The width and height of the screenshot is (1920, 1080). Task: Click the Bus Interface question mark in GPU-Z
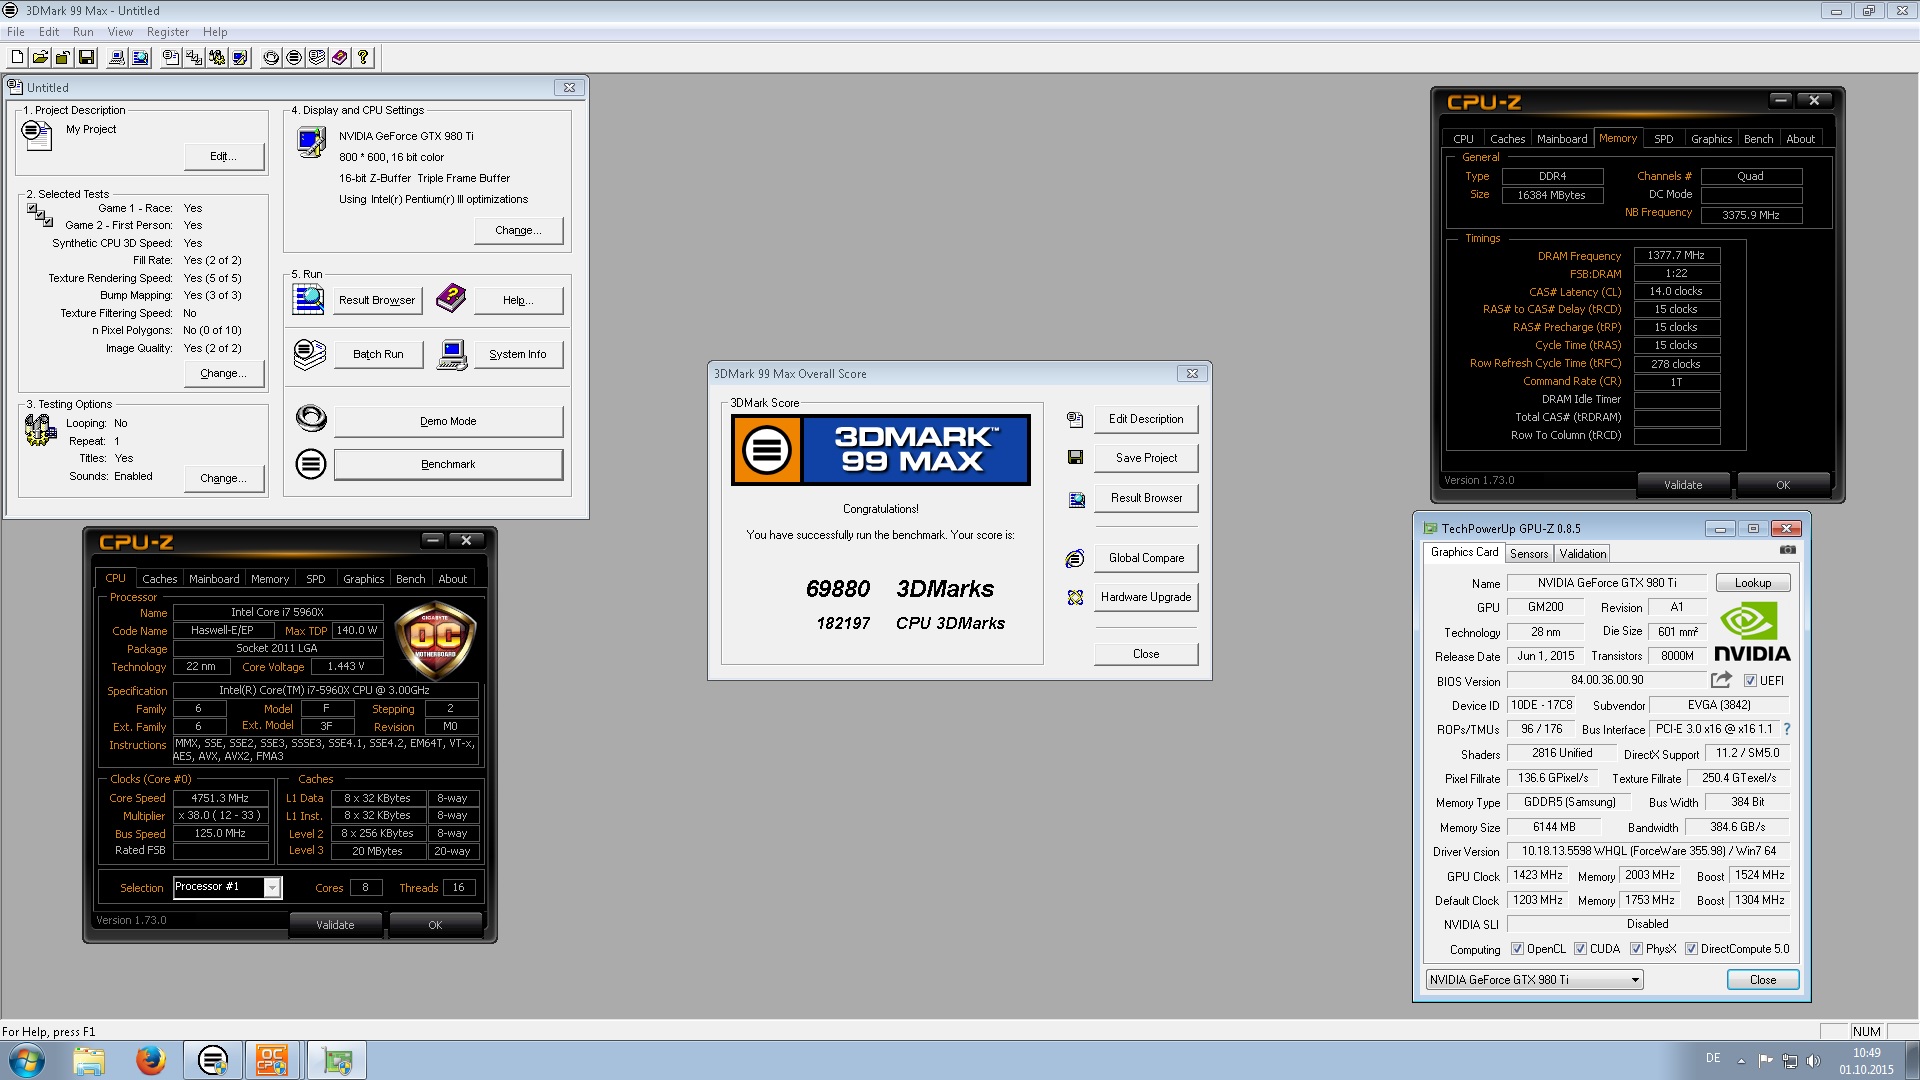coord(1787,729)
